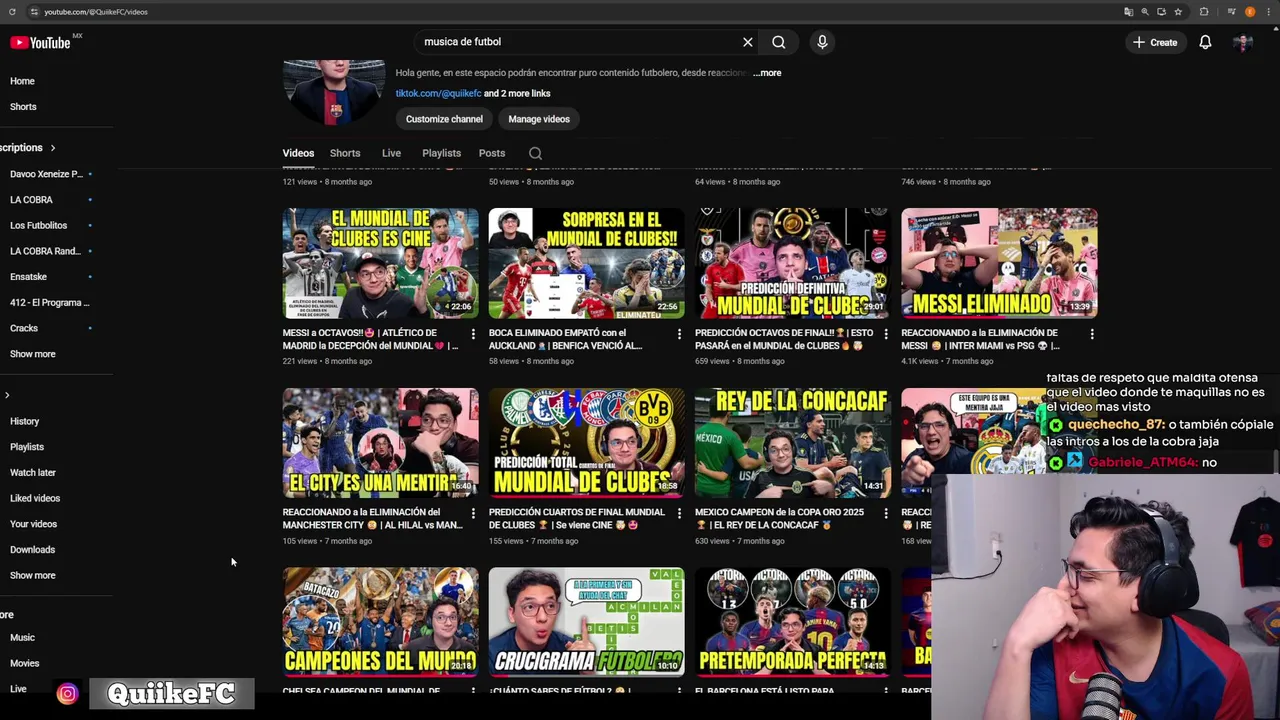Open the orange Chrome profile icon
This screenshot has height=720, width=1280.
[x=1250, y=12]
